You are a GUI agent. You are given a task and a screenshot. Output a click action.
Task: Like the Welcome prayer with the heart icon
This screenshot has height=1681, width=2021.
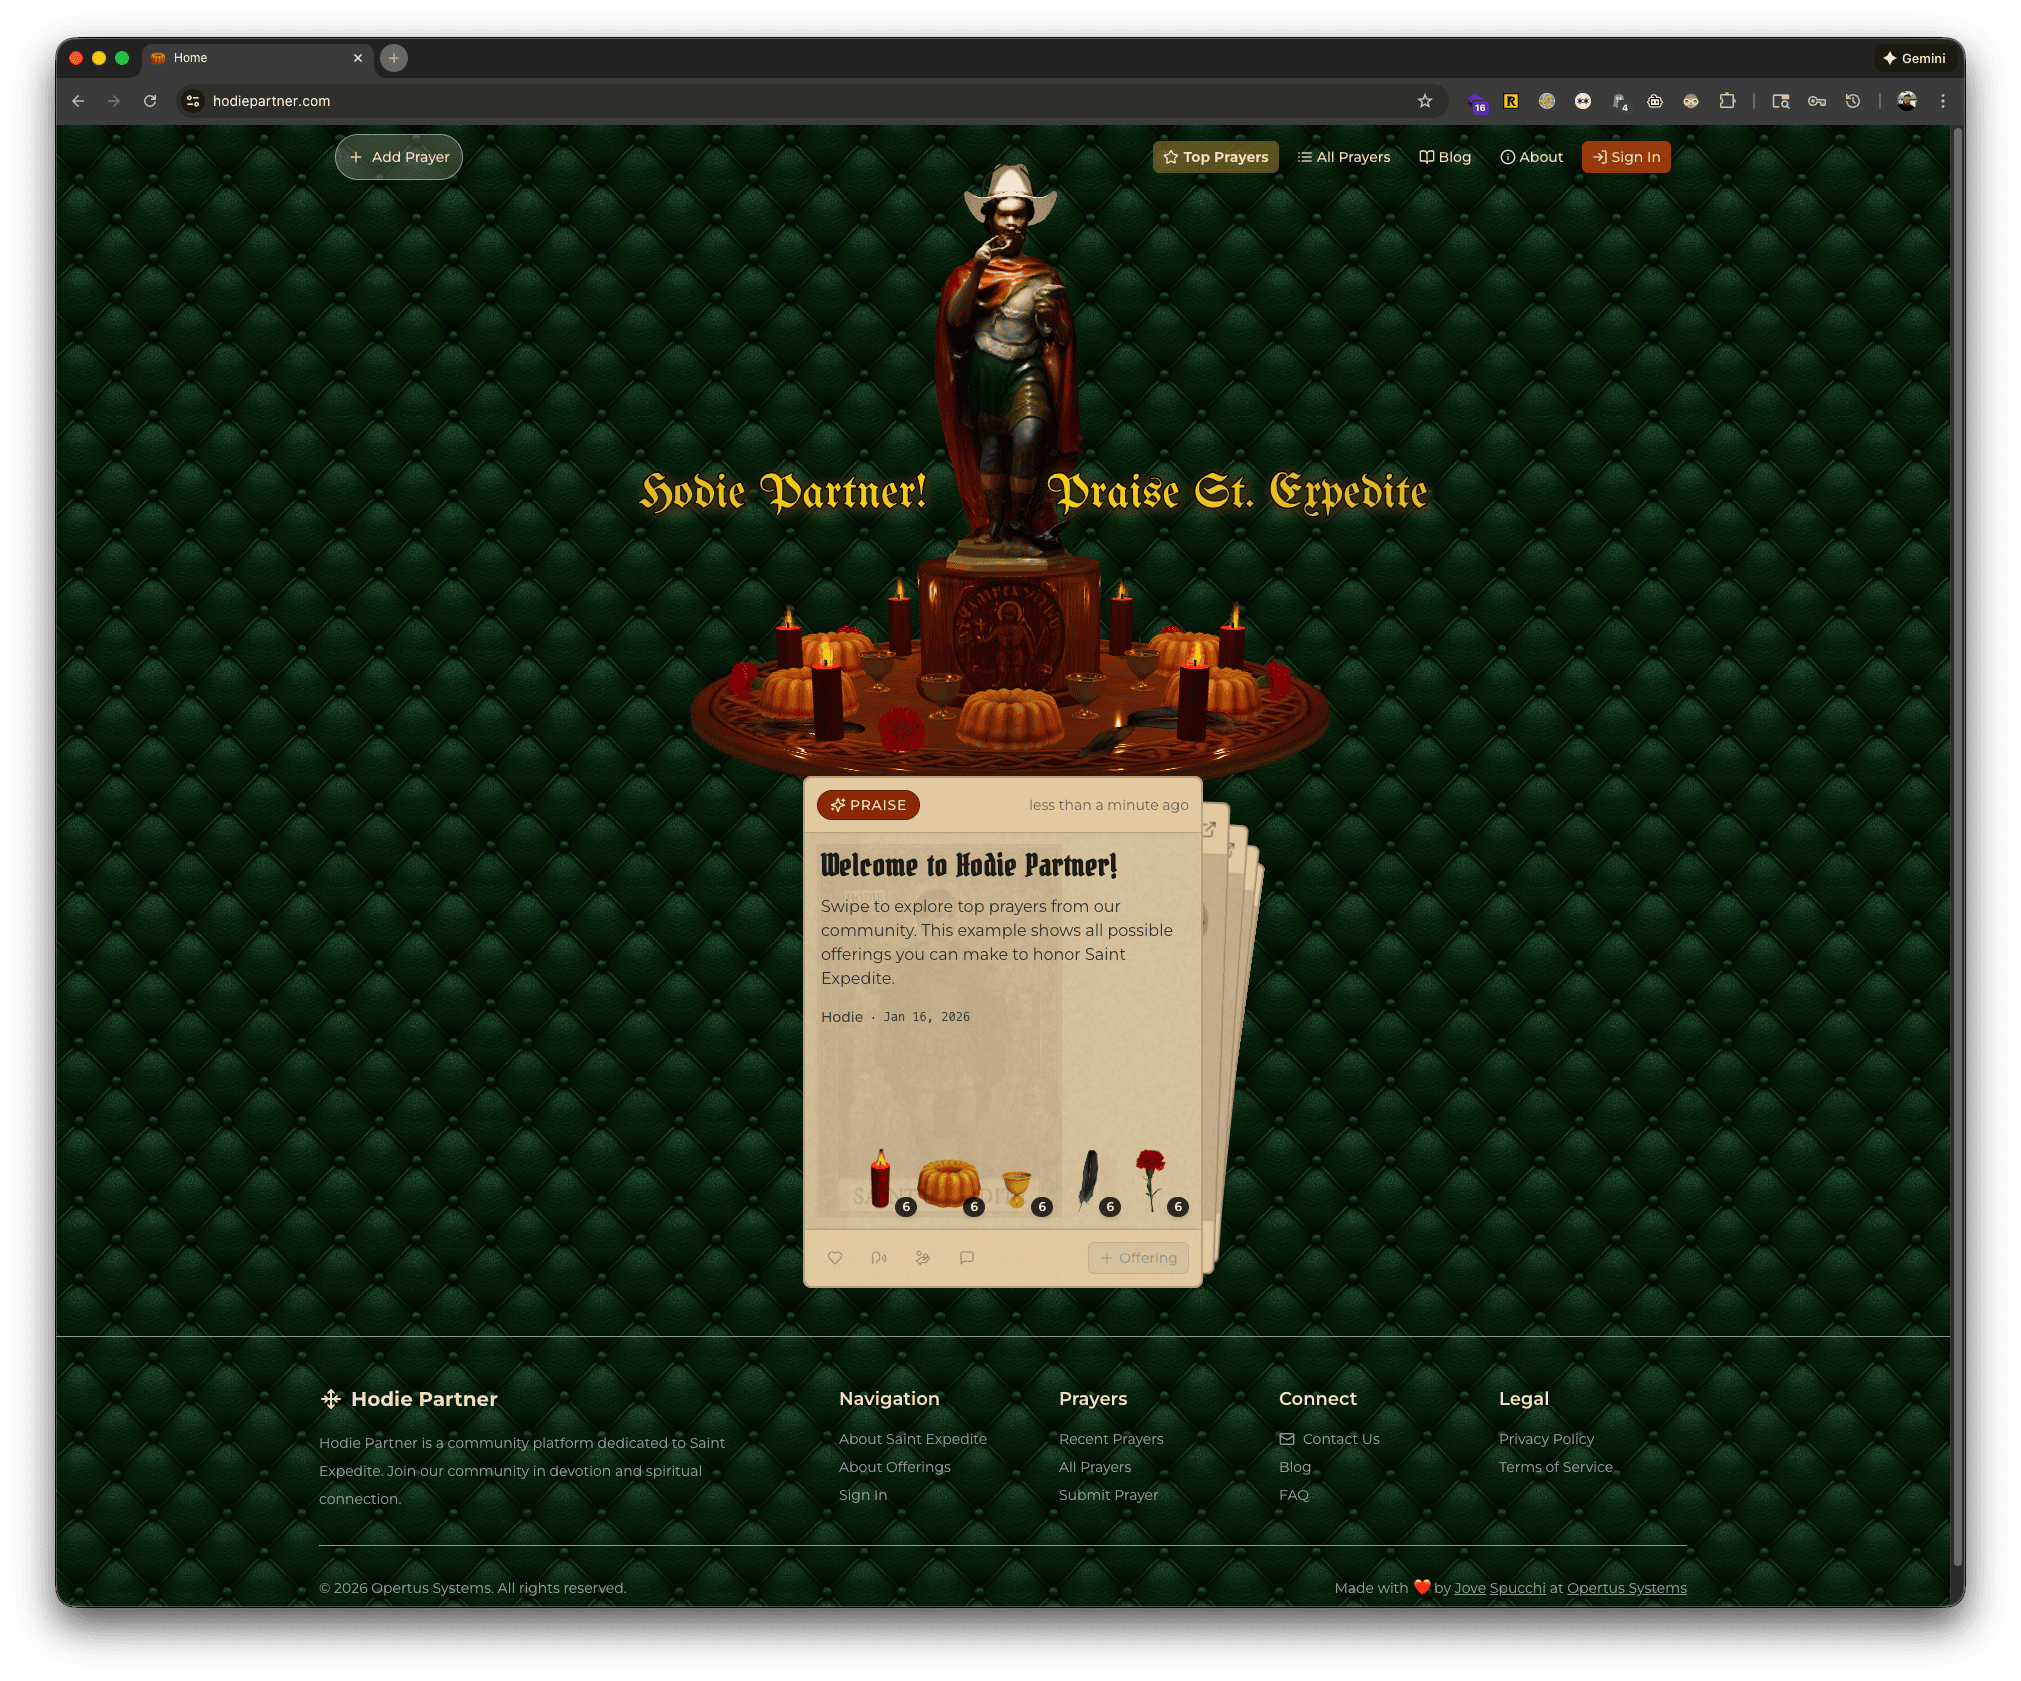pos(835,1258)
